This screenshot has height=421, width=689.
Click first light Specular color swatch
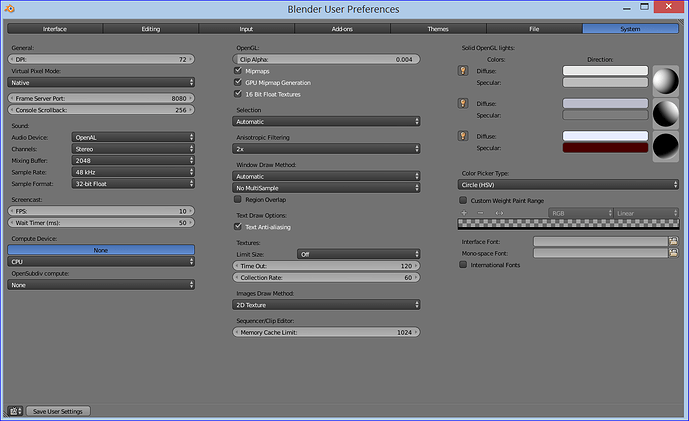tap(605, 82)
